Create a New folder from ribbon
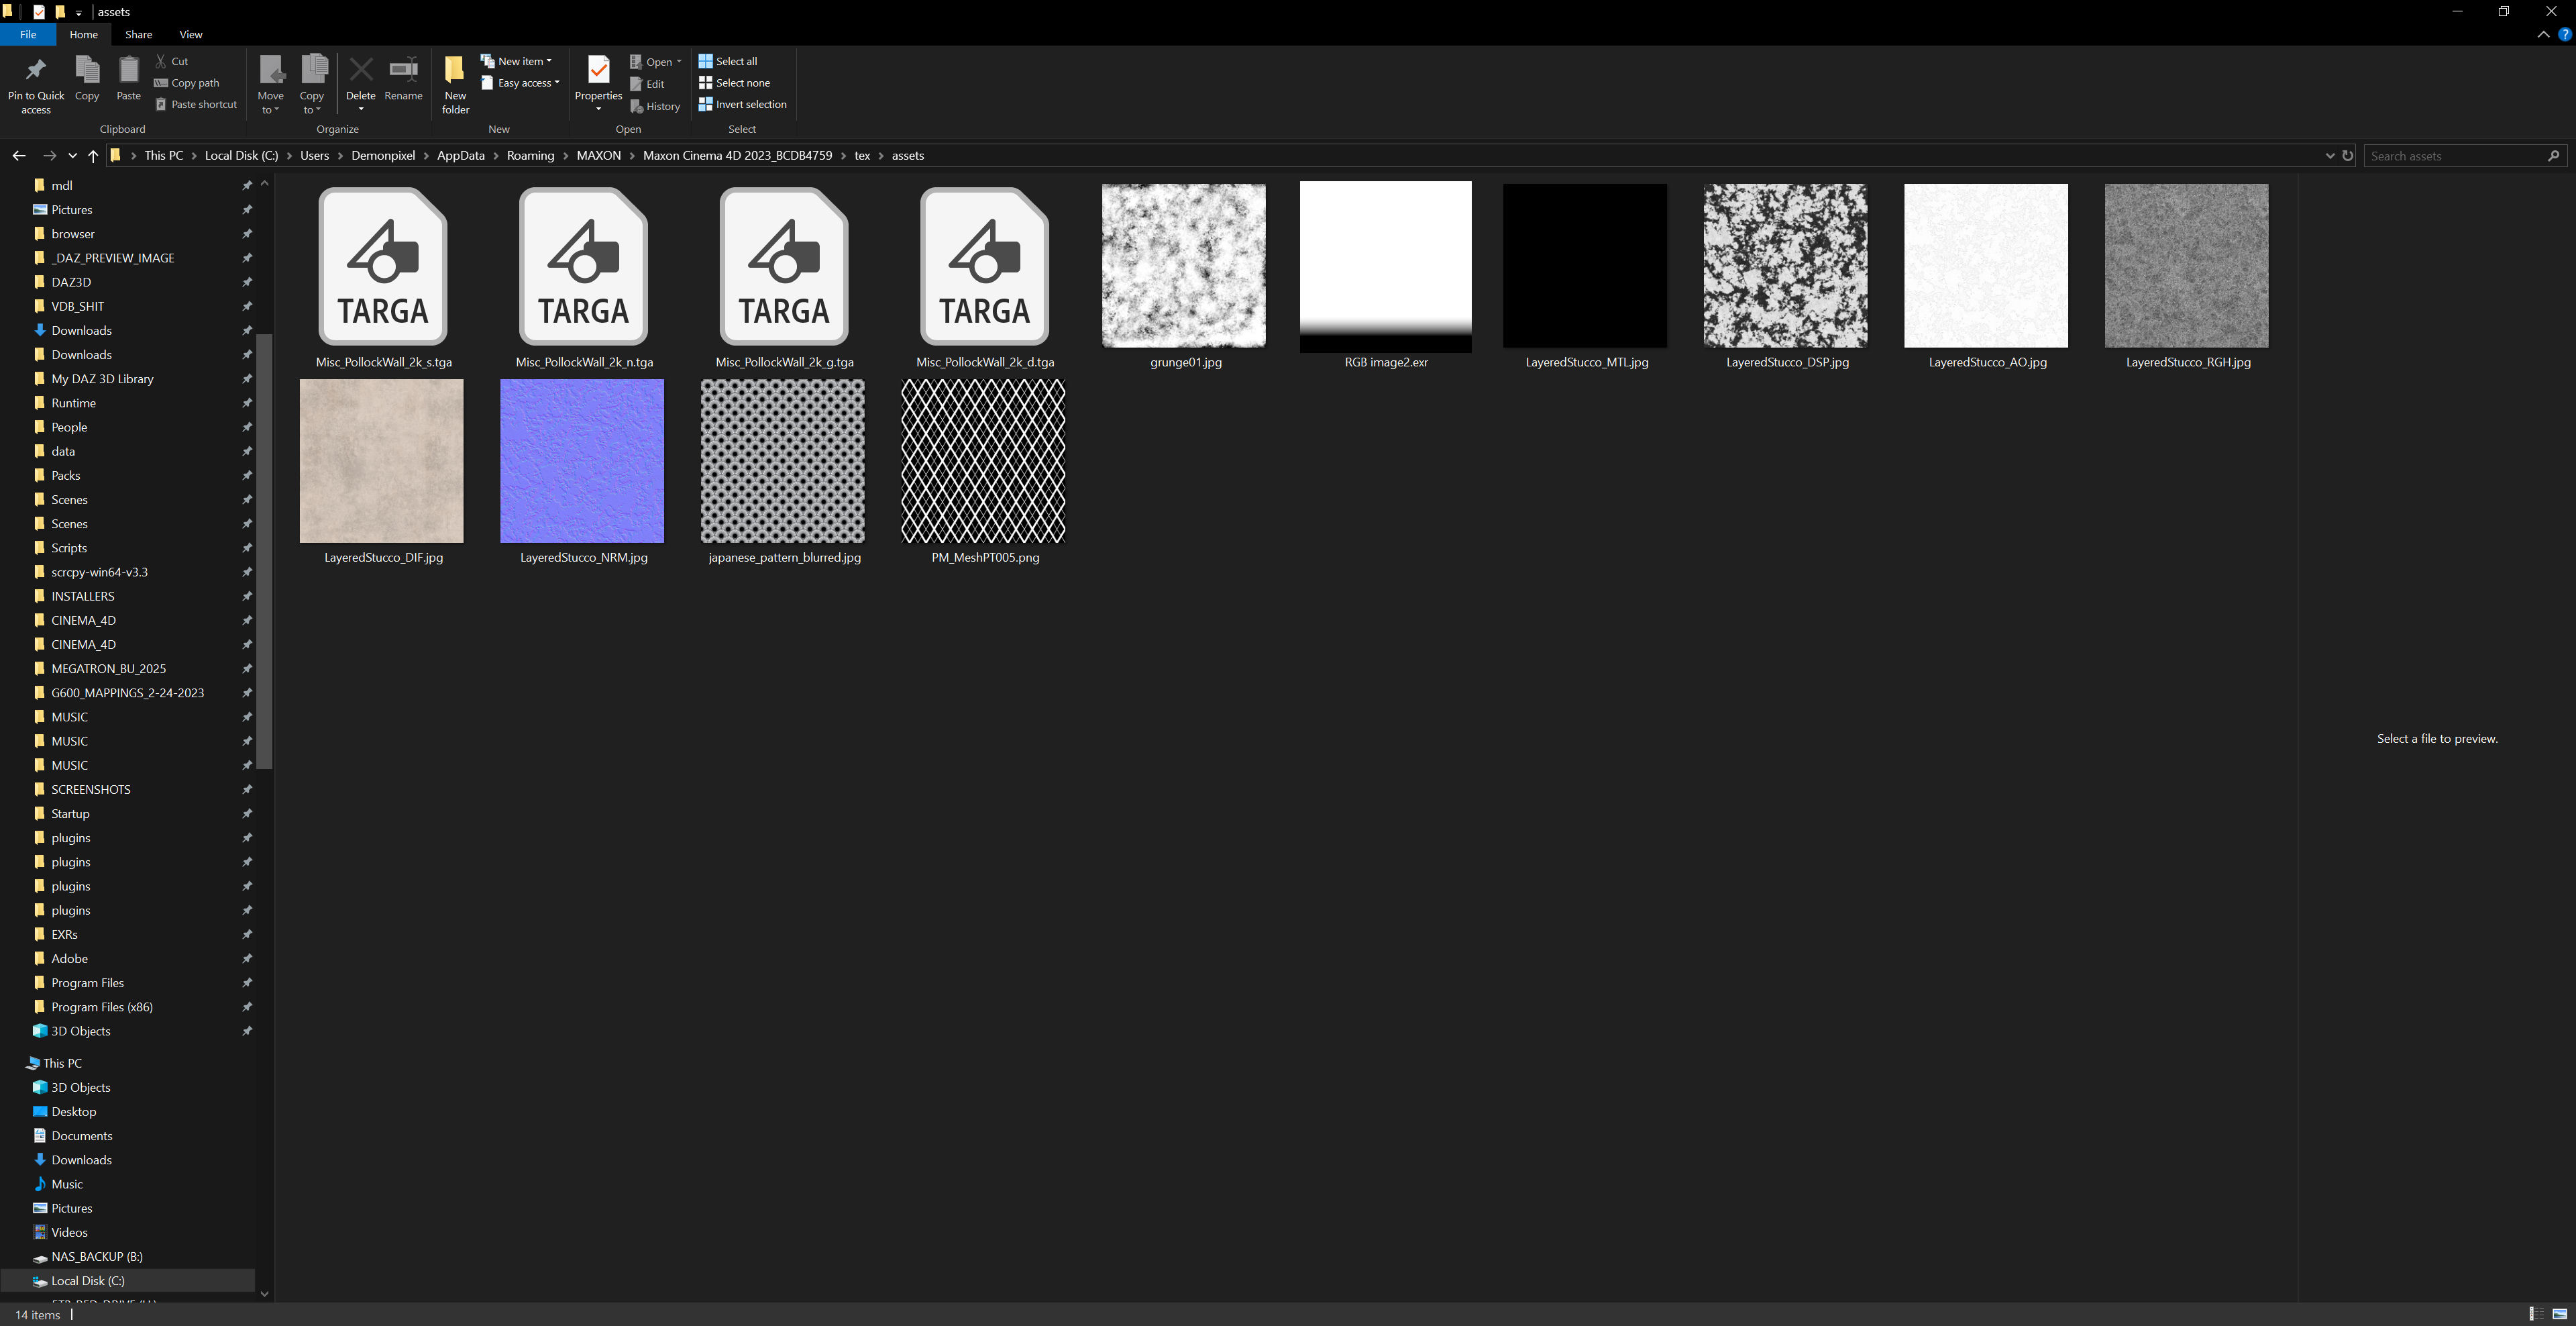The height and width of the screenshot is (1326, 2576). tap(455, 70)
